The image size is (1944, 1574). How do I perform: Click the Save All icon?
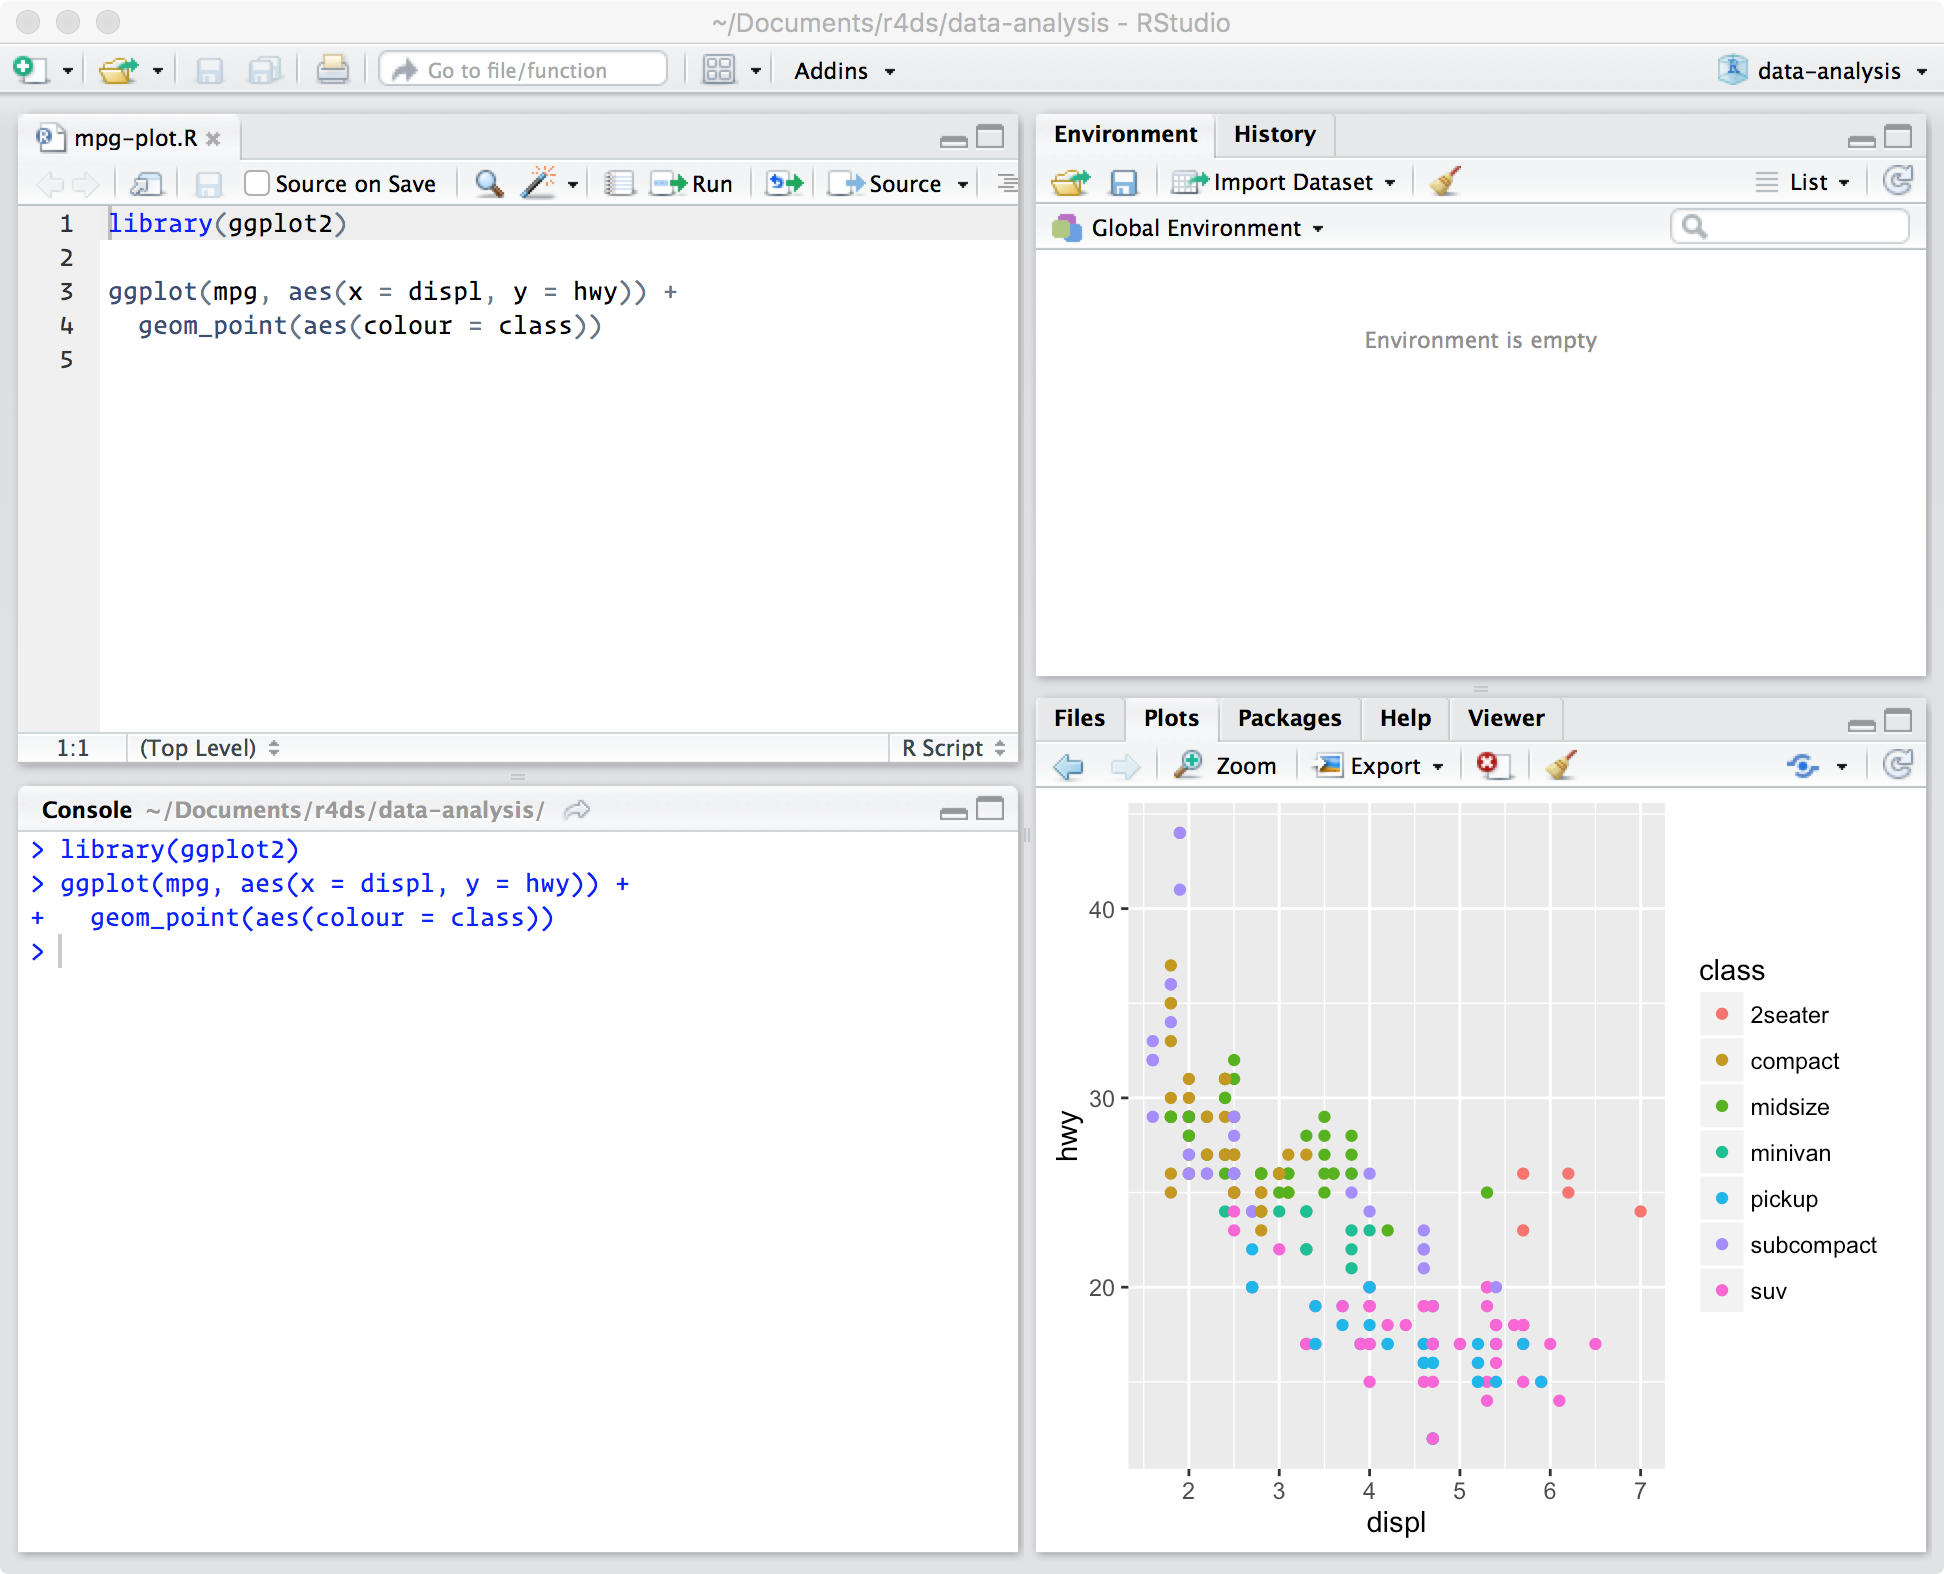pos(265,70)
